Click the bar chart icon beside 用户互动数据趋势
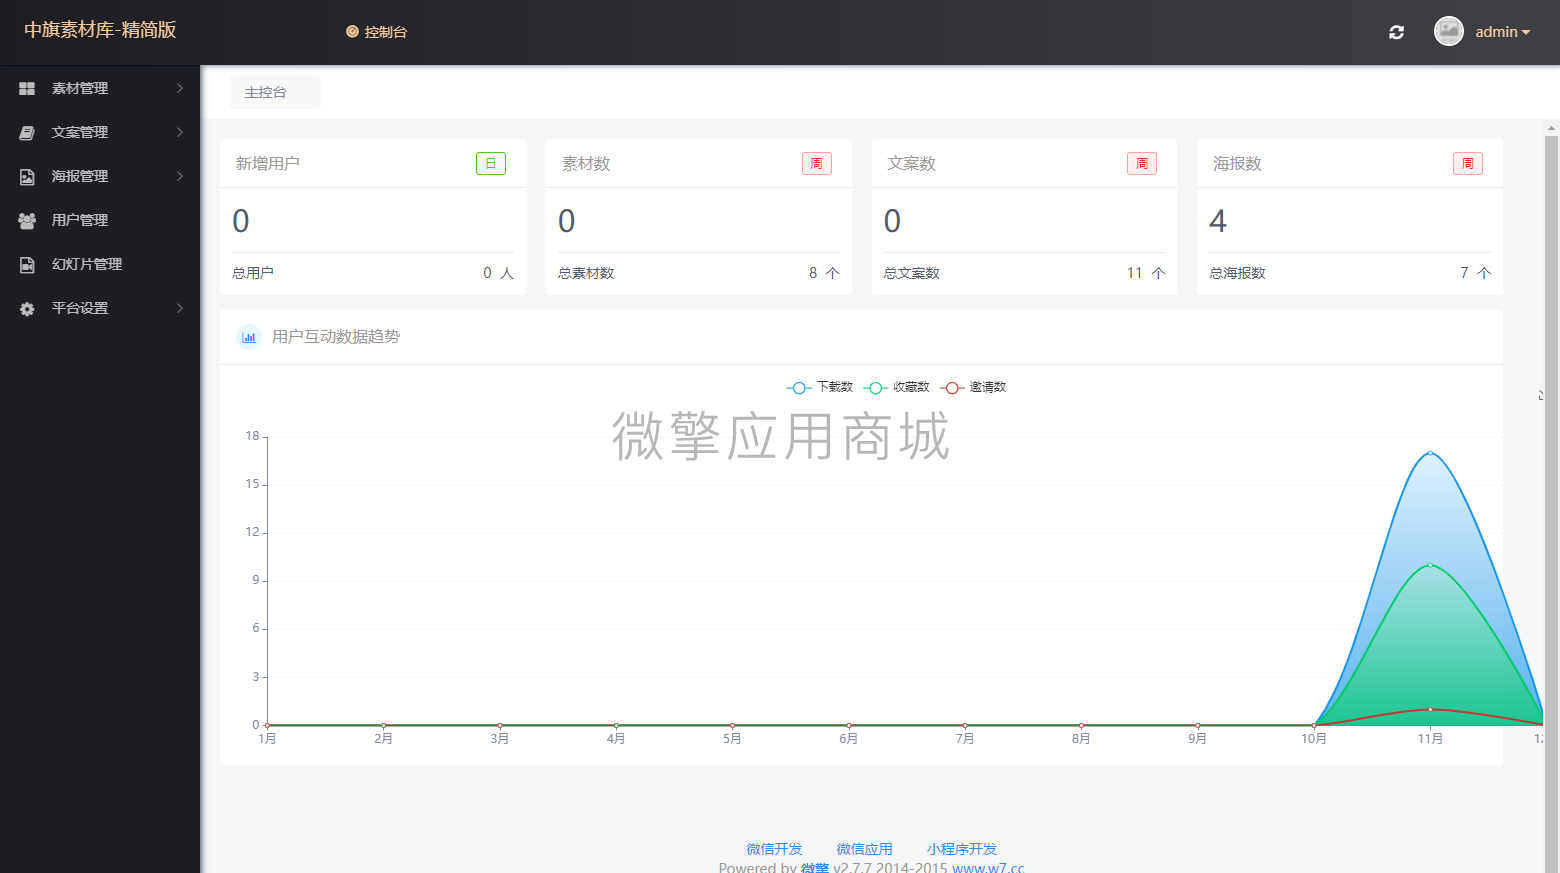This screenshot has width=1560, height=873. pyautogui.click(x=249, y=337)
